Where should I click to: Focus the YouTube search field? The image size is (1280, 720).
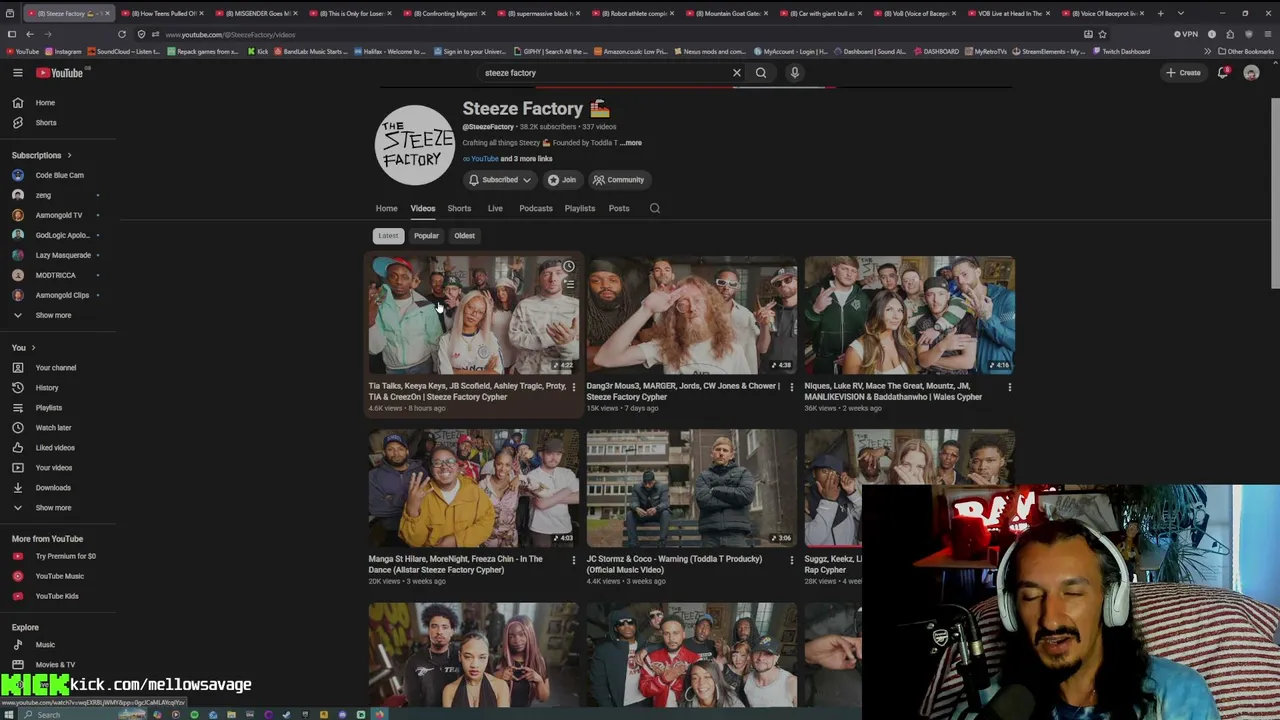[605, 73]
